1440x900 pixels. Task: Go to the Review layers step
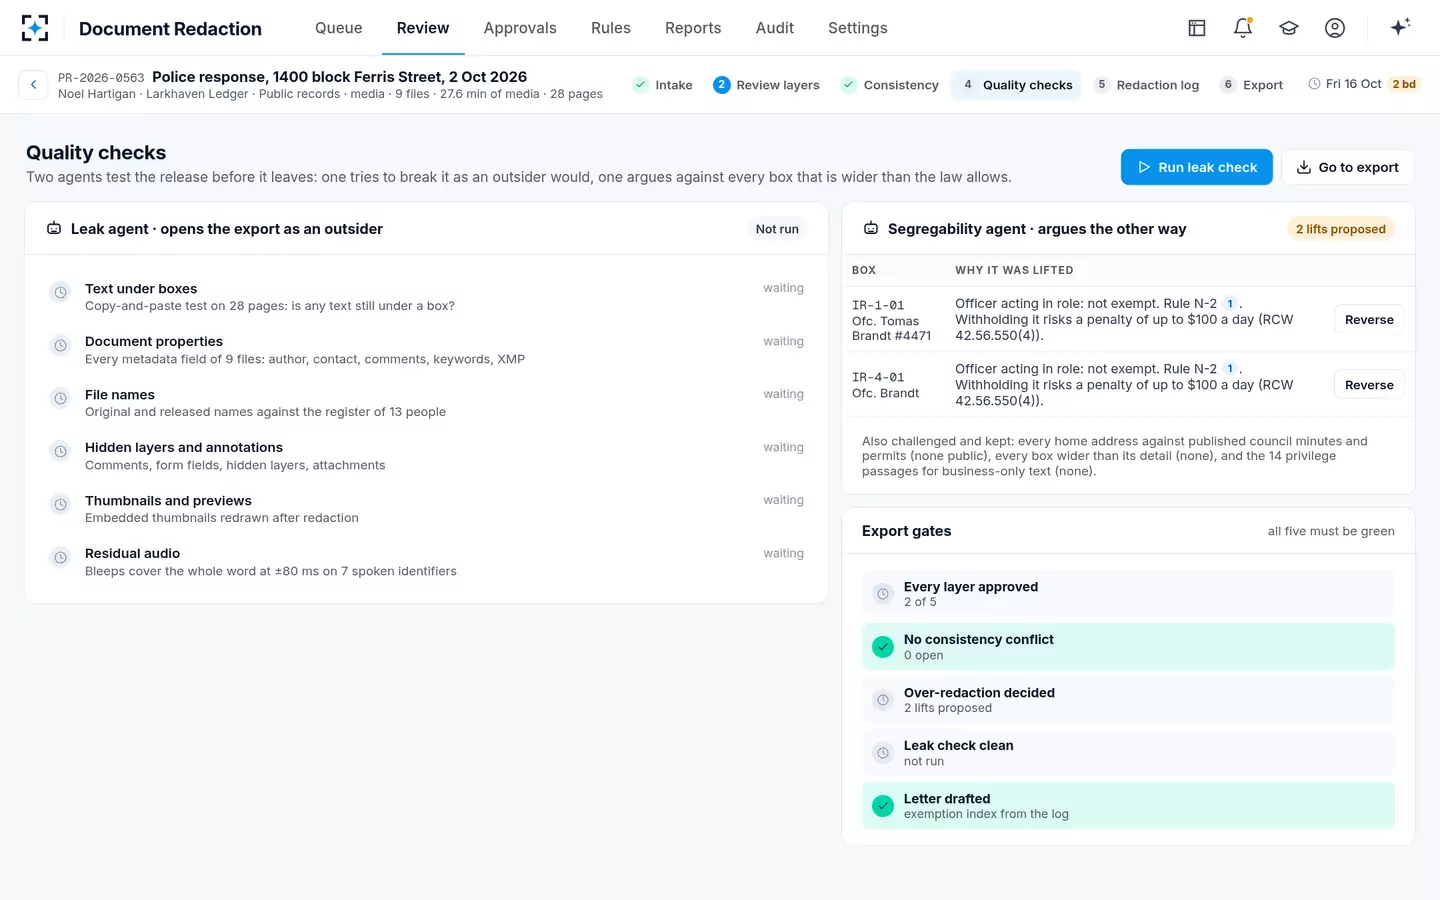tap(766, 85)
